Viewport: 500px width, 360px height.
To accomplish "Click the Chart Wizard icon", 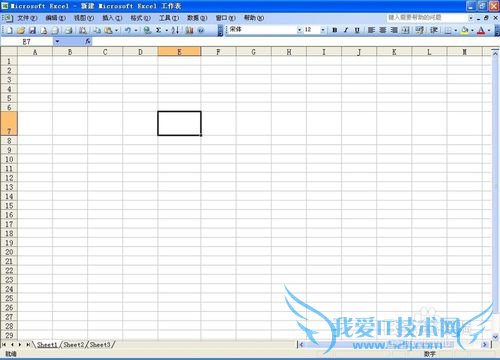I will click(x=189, y=30).
